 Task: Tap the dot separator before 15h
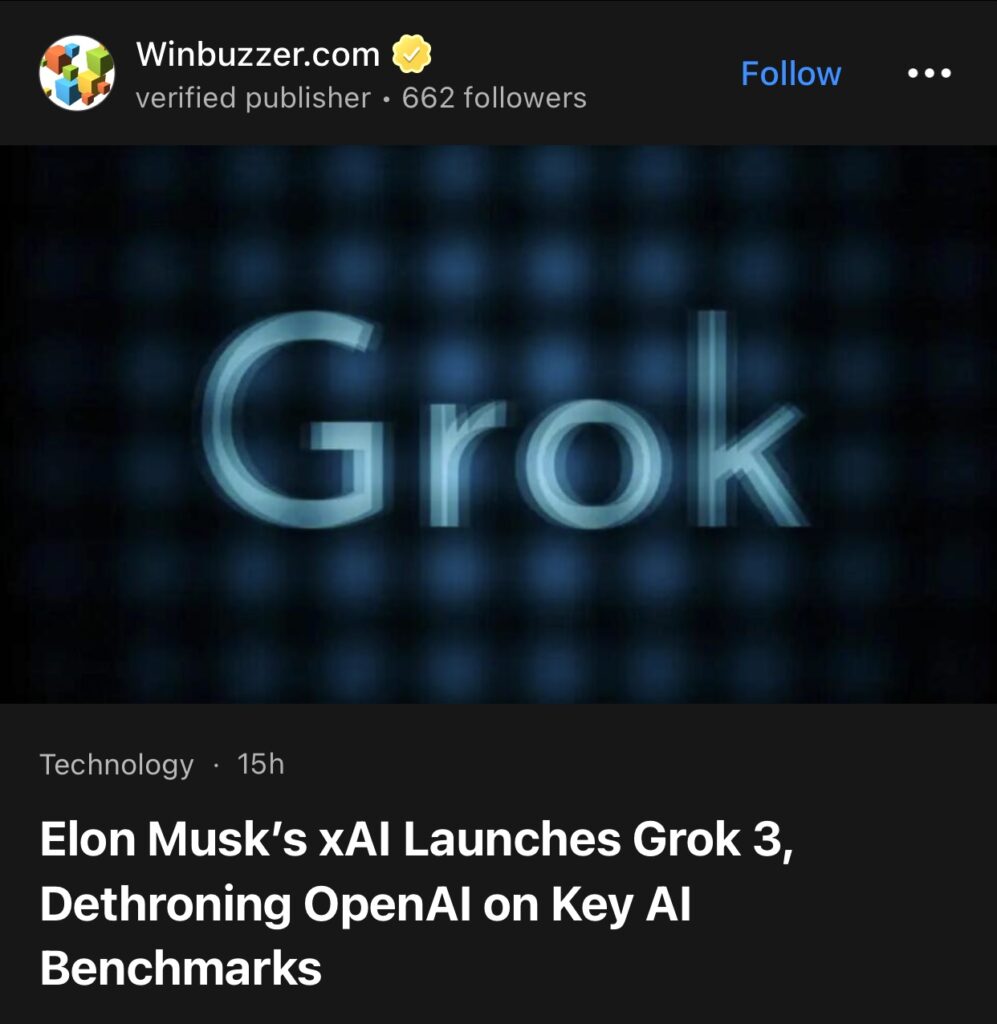pyautogui.click(x=215, y=765)
